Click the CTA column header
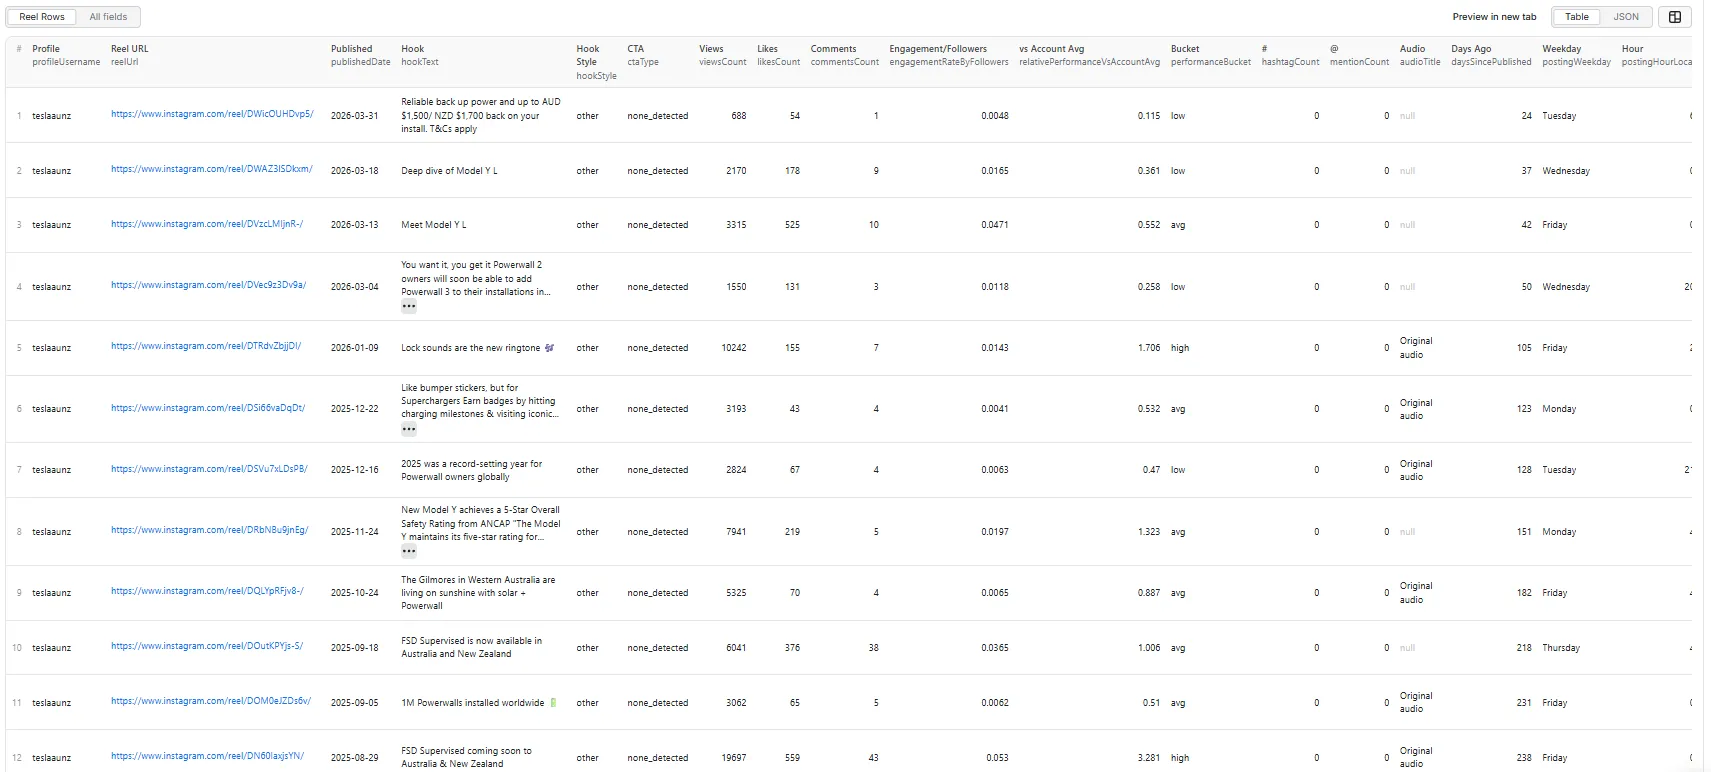Image resolution: width=1711 pixels, height=772 pixels. (x=643, y=55)
